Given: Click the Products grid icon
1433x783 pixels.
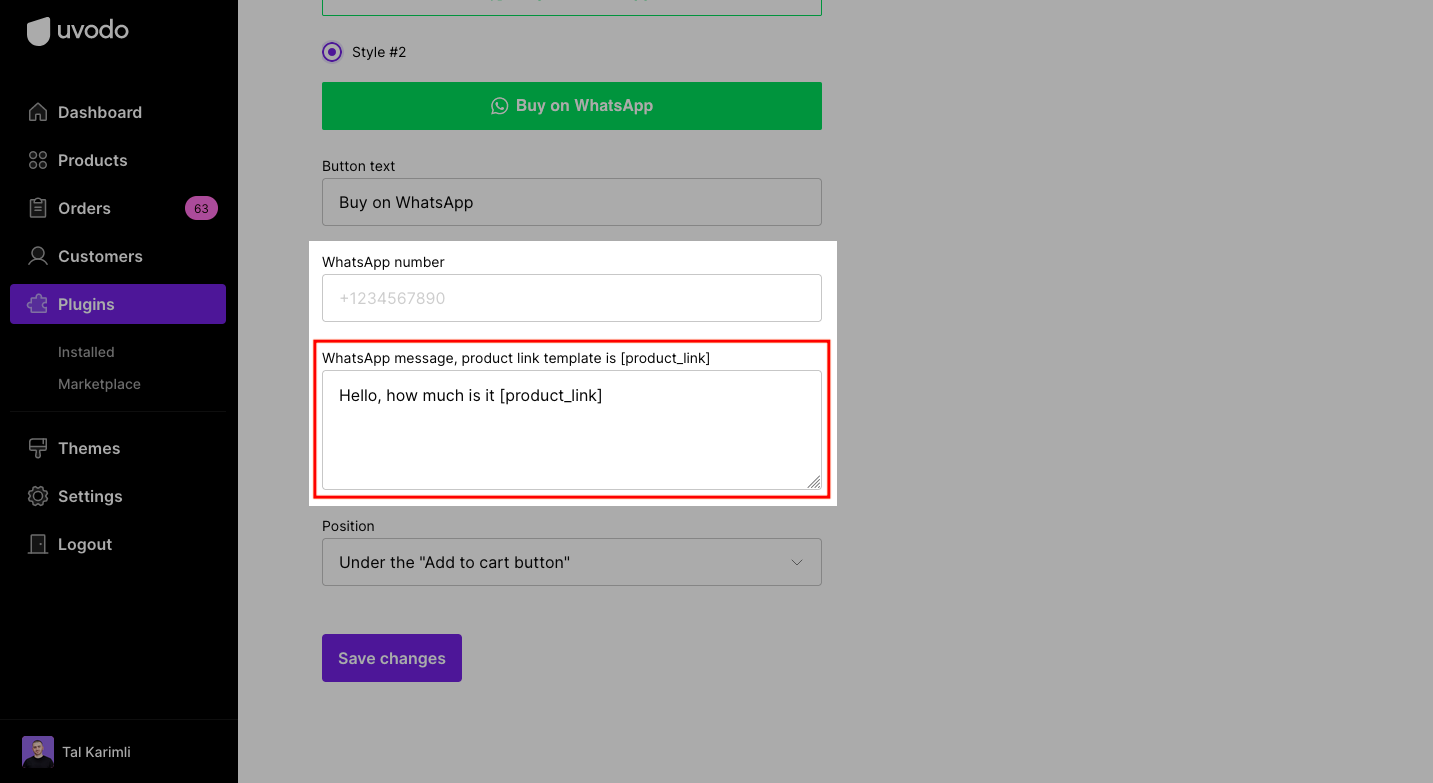Looking at the screenshot, I should 38,160.
